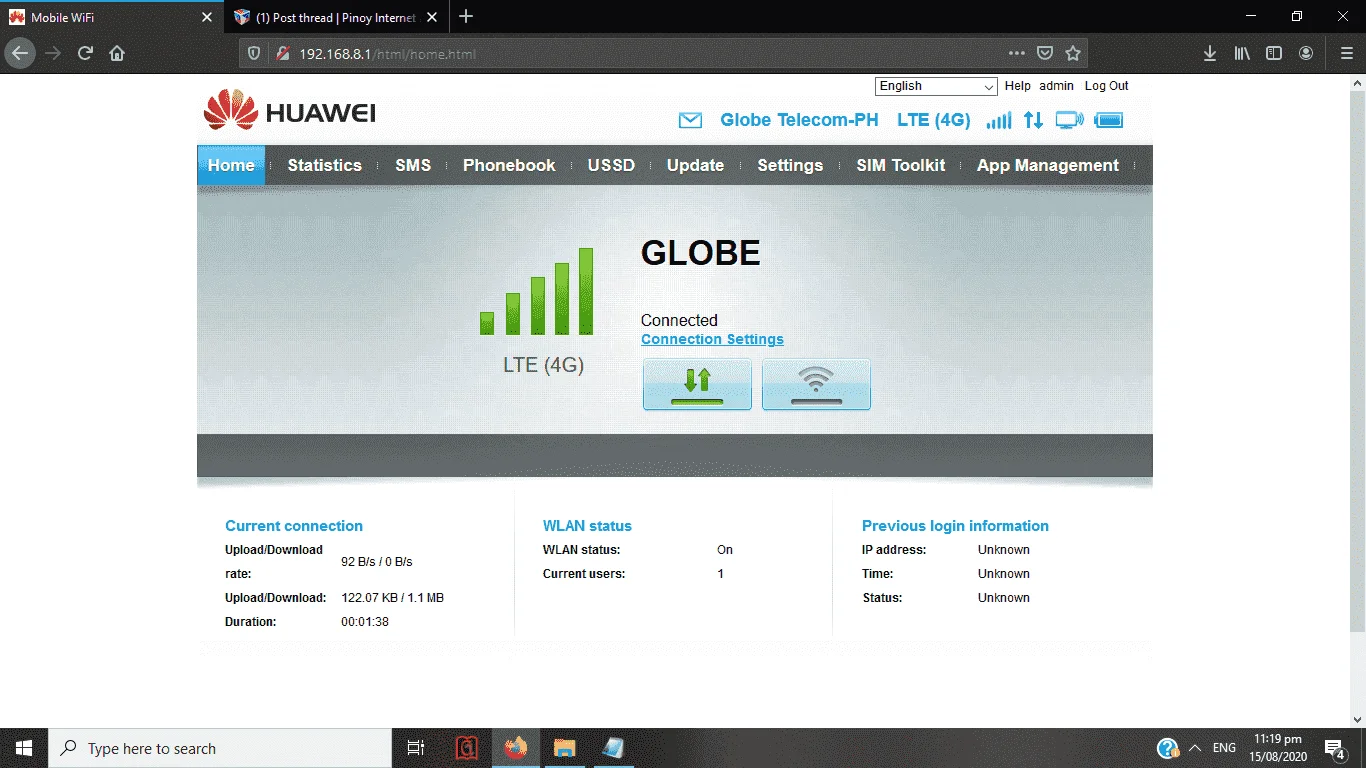The image size is (1366, 768).
Task: Open the Statistics tab
Action: point(325,165)
